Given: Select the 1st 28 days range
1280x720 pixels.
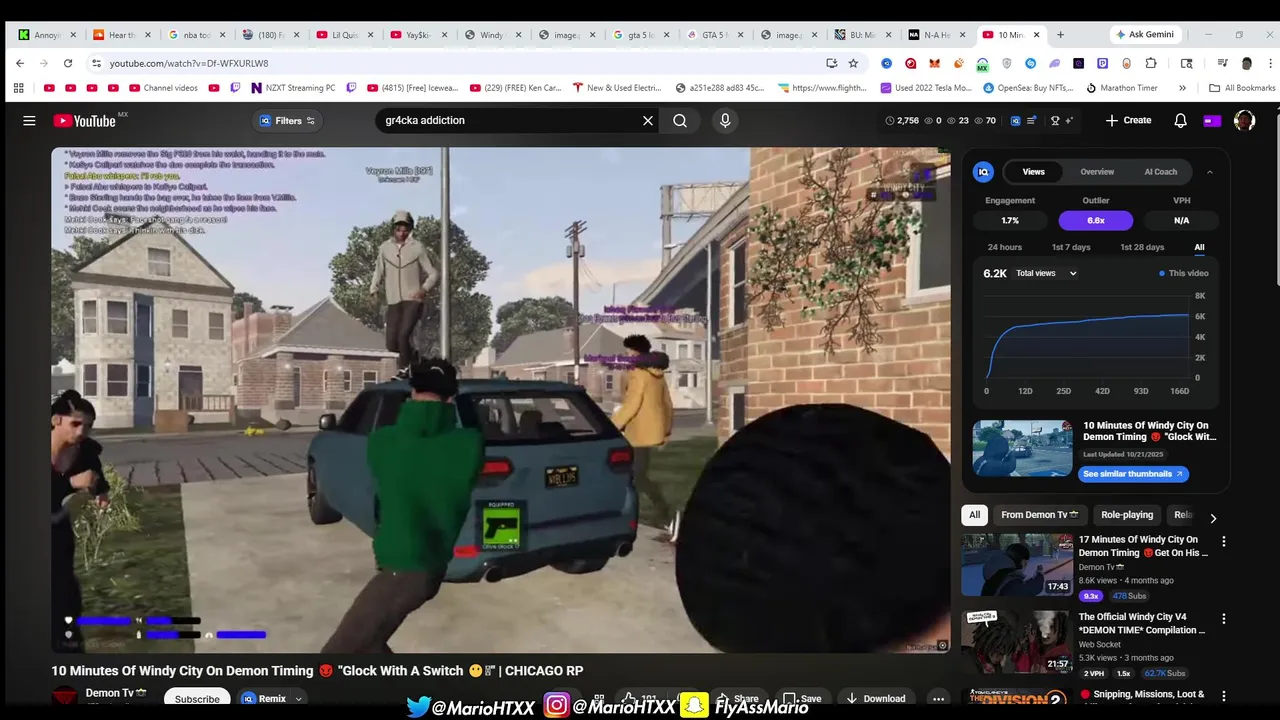Looking at the screenshot, I should pos(1142,247).
